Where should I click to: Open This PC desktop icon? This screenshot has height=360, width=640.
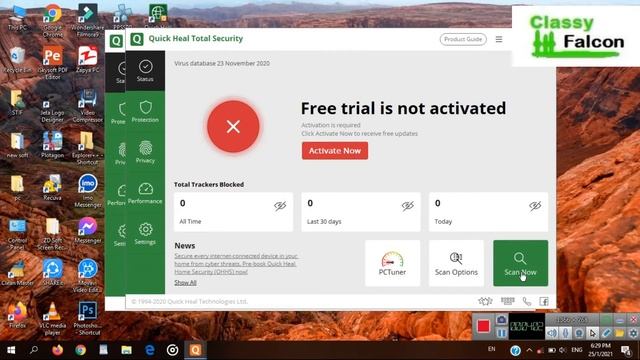[x=17, y=17]
